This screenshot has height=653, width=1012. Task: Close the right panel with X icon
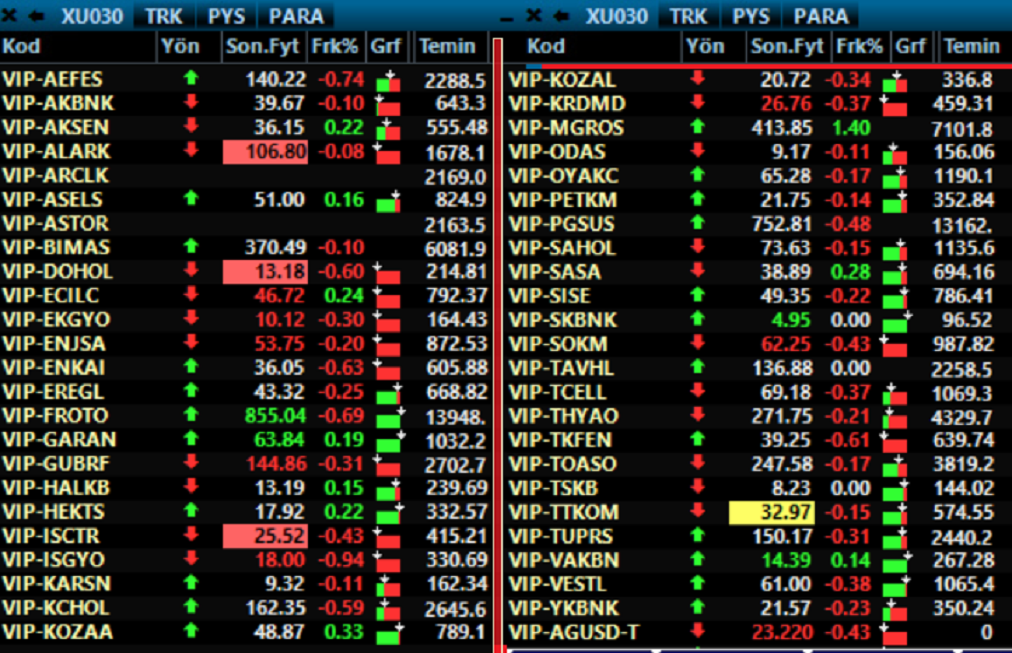pos(534,15)
